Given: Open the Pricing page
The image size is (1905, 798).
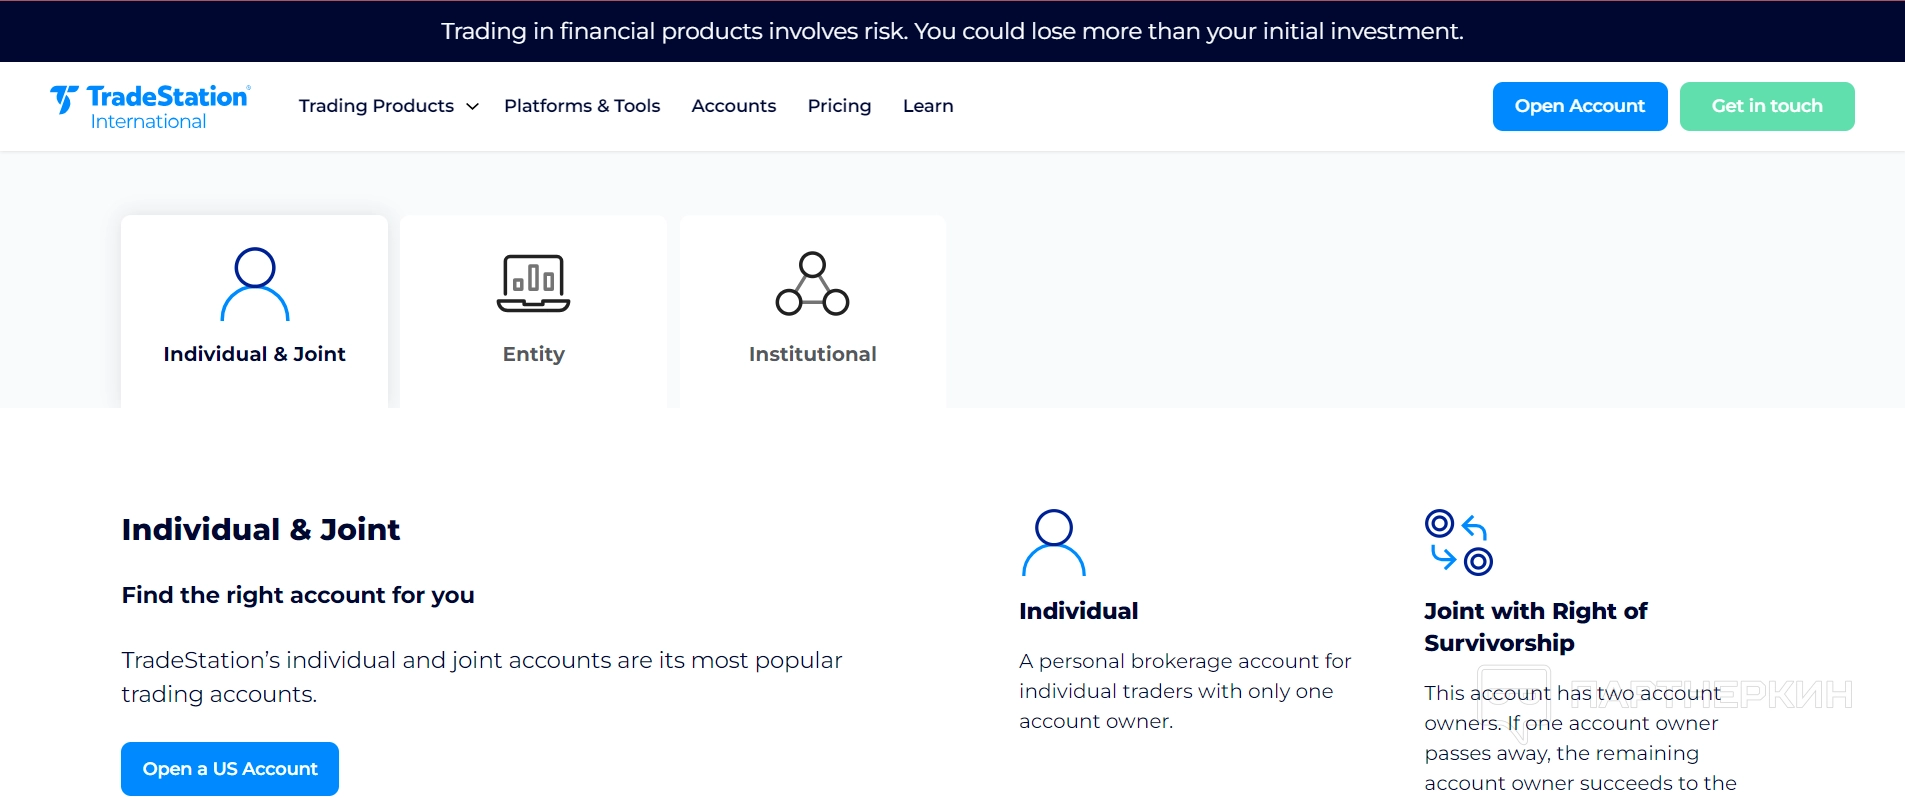Looking at the screenshot, I should click(x=839, y=106).
